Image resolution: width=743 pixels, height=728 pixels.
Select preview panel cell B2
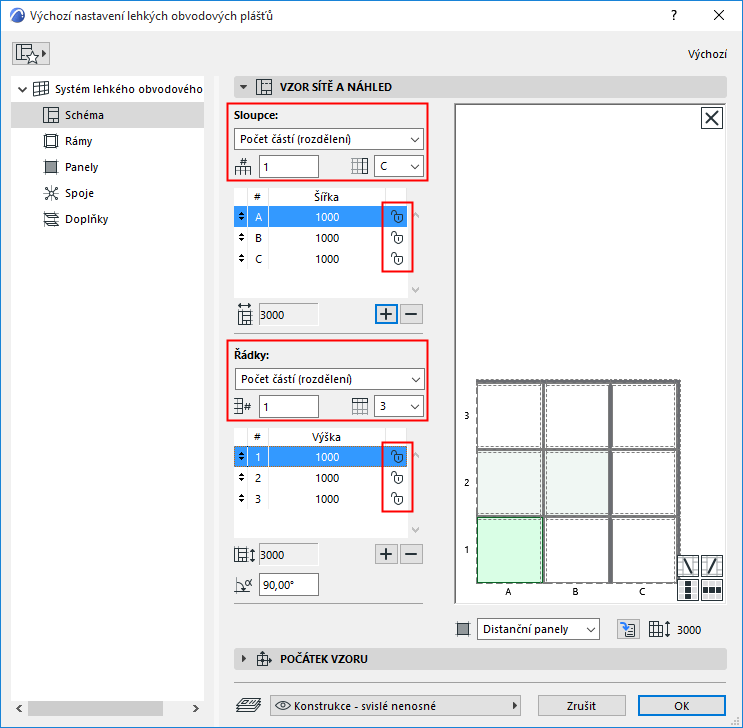[x=576, y=482]
